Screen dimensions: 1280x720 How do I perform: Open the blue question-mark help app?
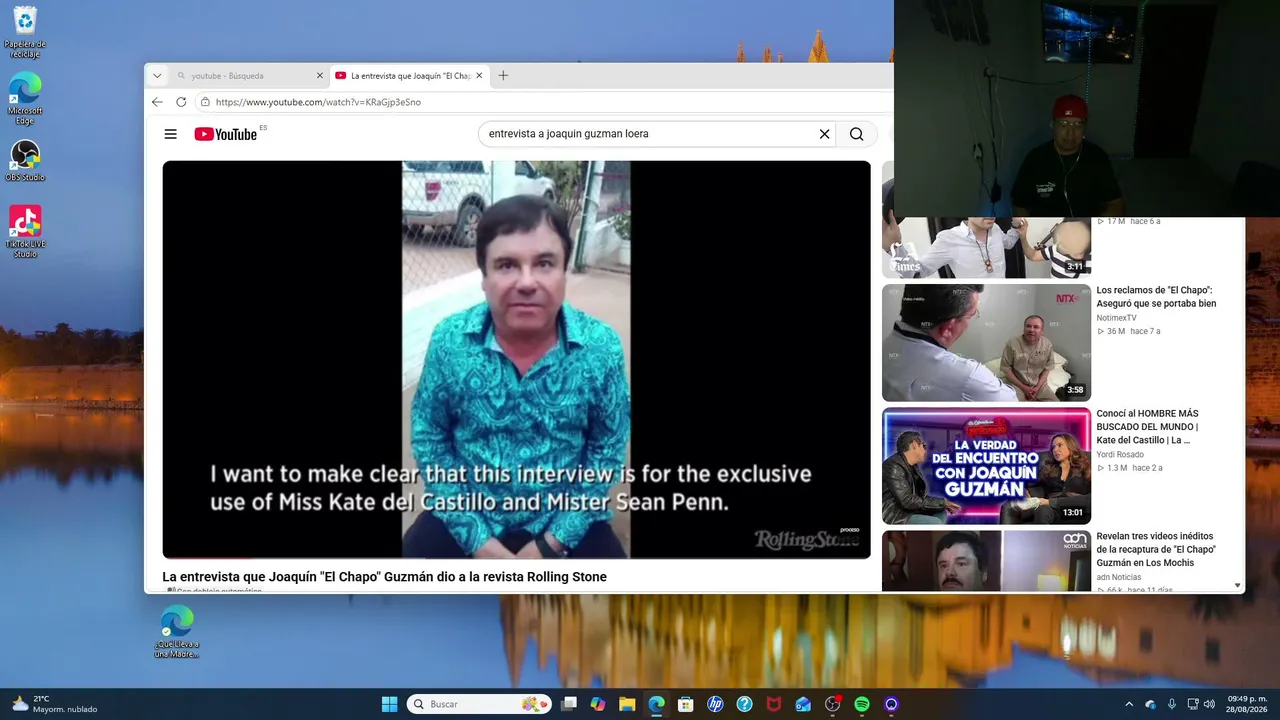[x=744, y=704]
